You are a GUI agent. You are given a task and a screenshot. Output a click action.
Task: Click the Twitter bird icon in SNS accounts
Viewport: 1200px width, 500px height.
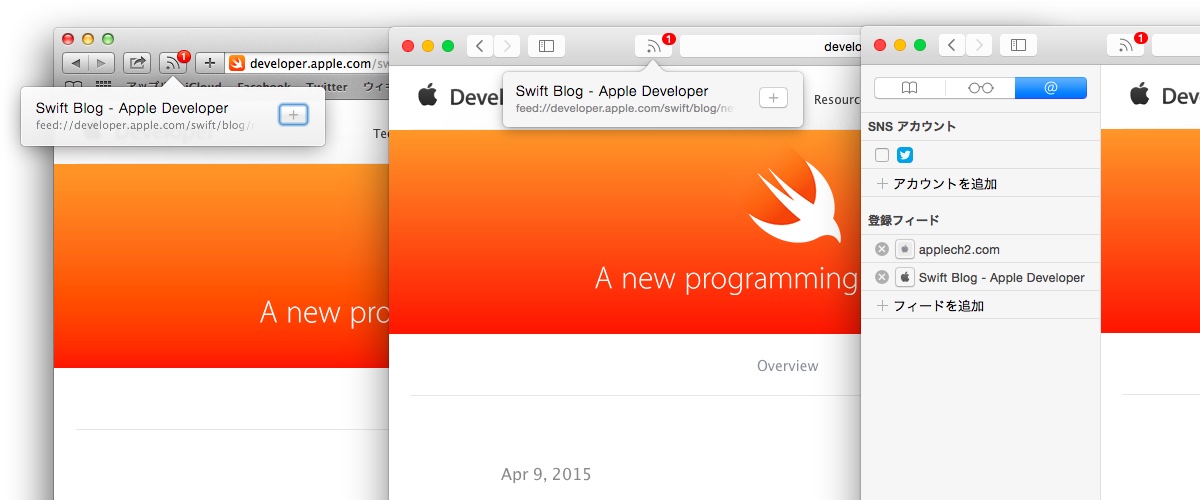[905, 155]
